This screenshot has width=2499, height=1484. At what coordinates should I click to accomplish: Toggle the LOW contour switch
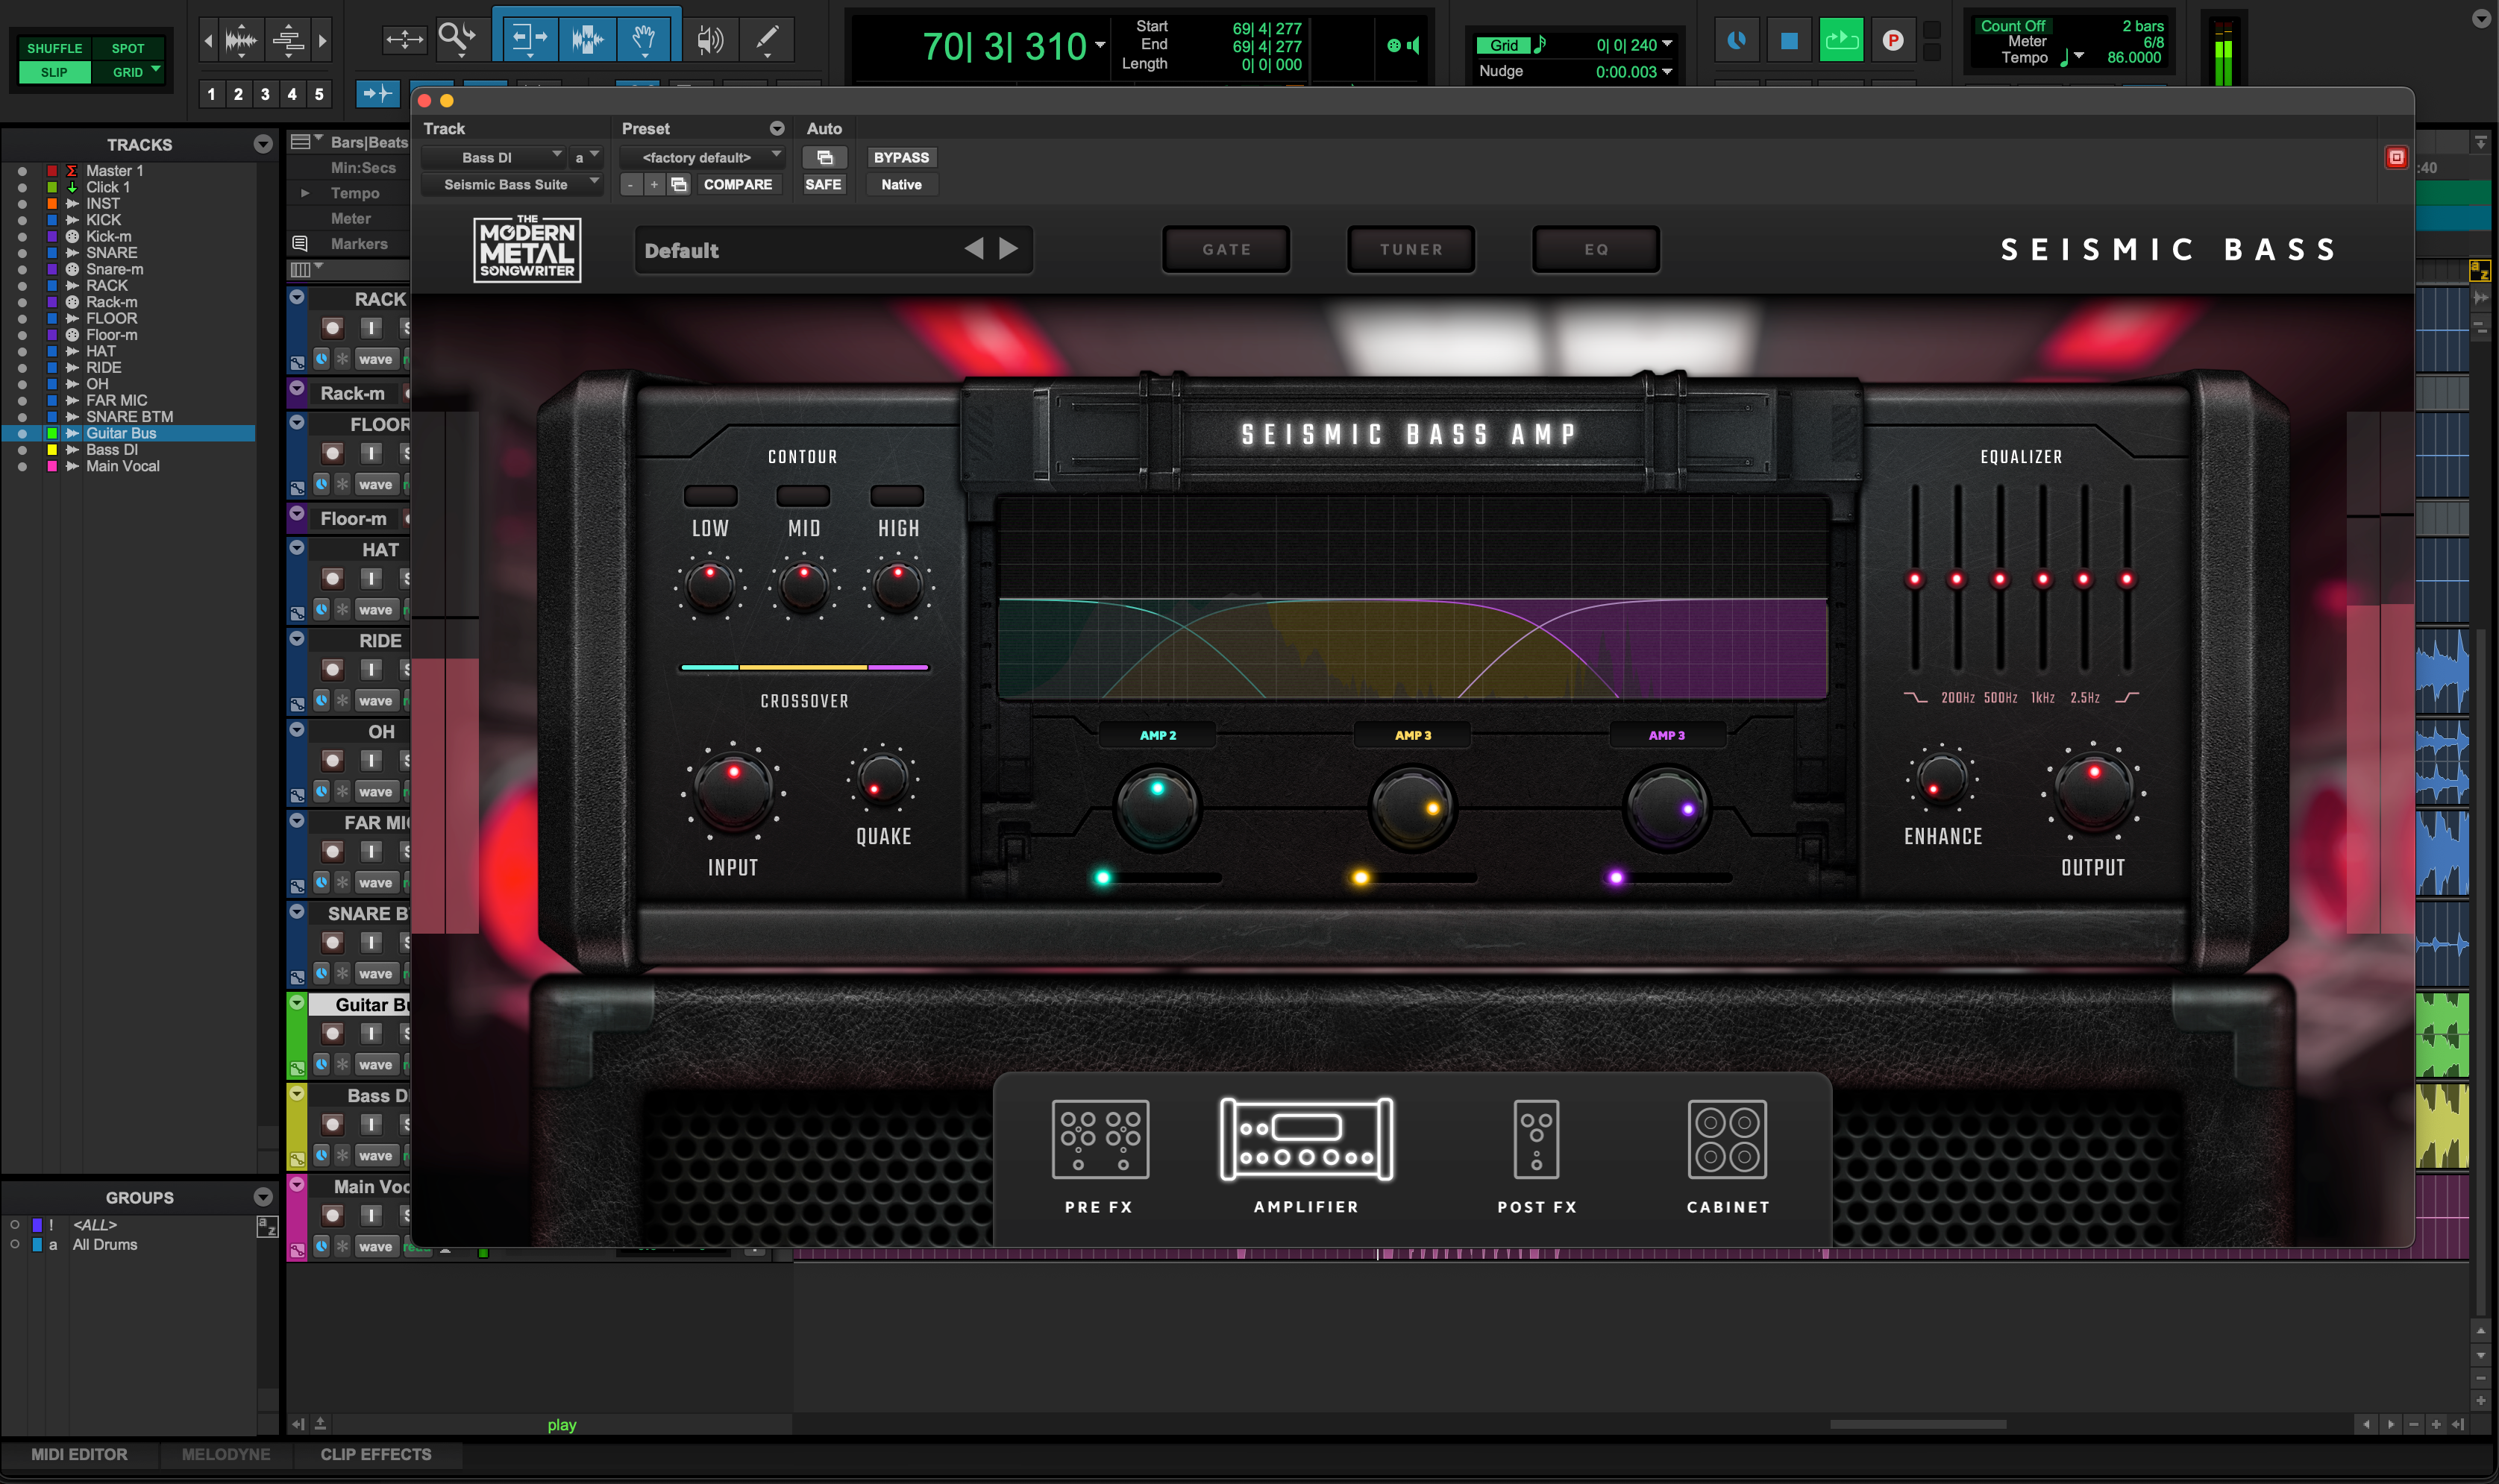click(x=710, y=496)
